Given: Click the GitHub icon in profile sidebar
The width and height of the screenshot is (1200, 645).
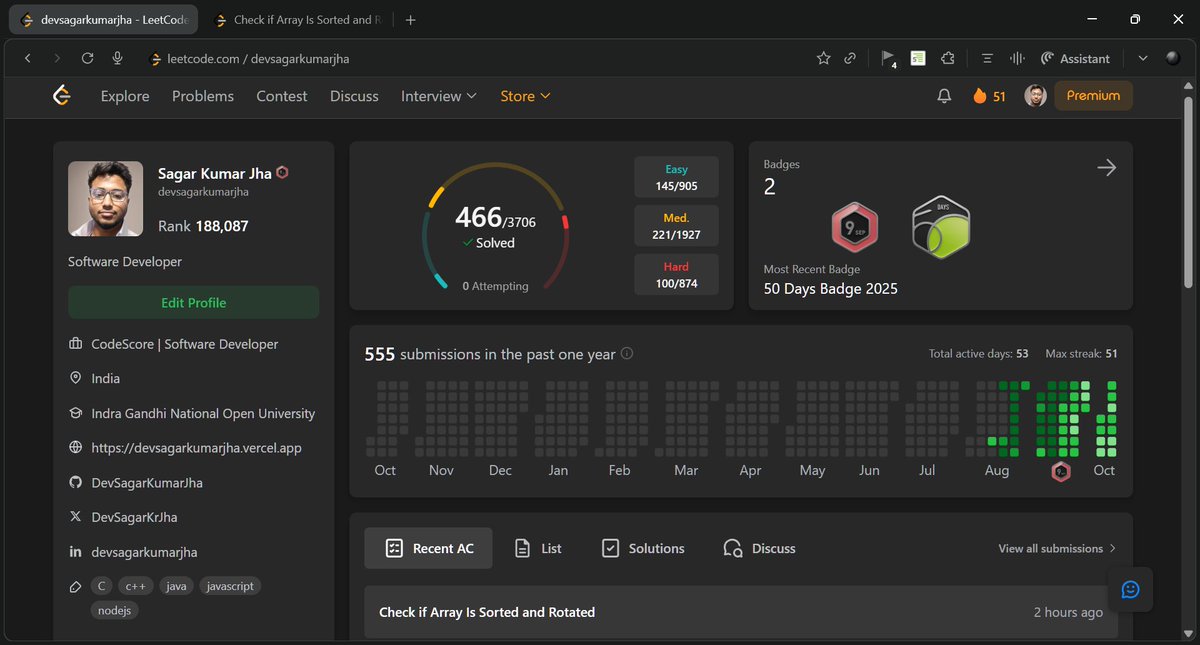Looking at the screenshot, I should point(75,483).
